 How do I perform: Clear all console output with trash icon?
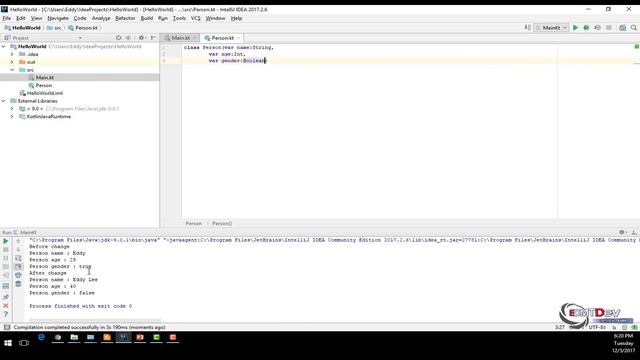point(18,284)
